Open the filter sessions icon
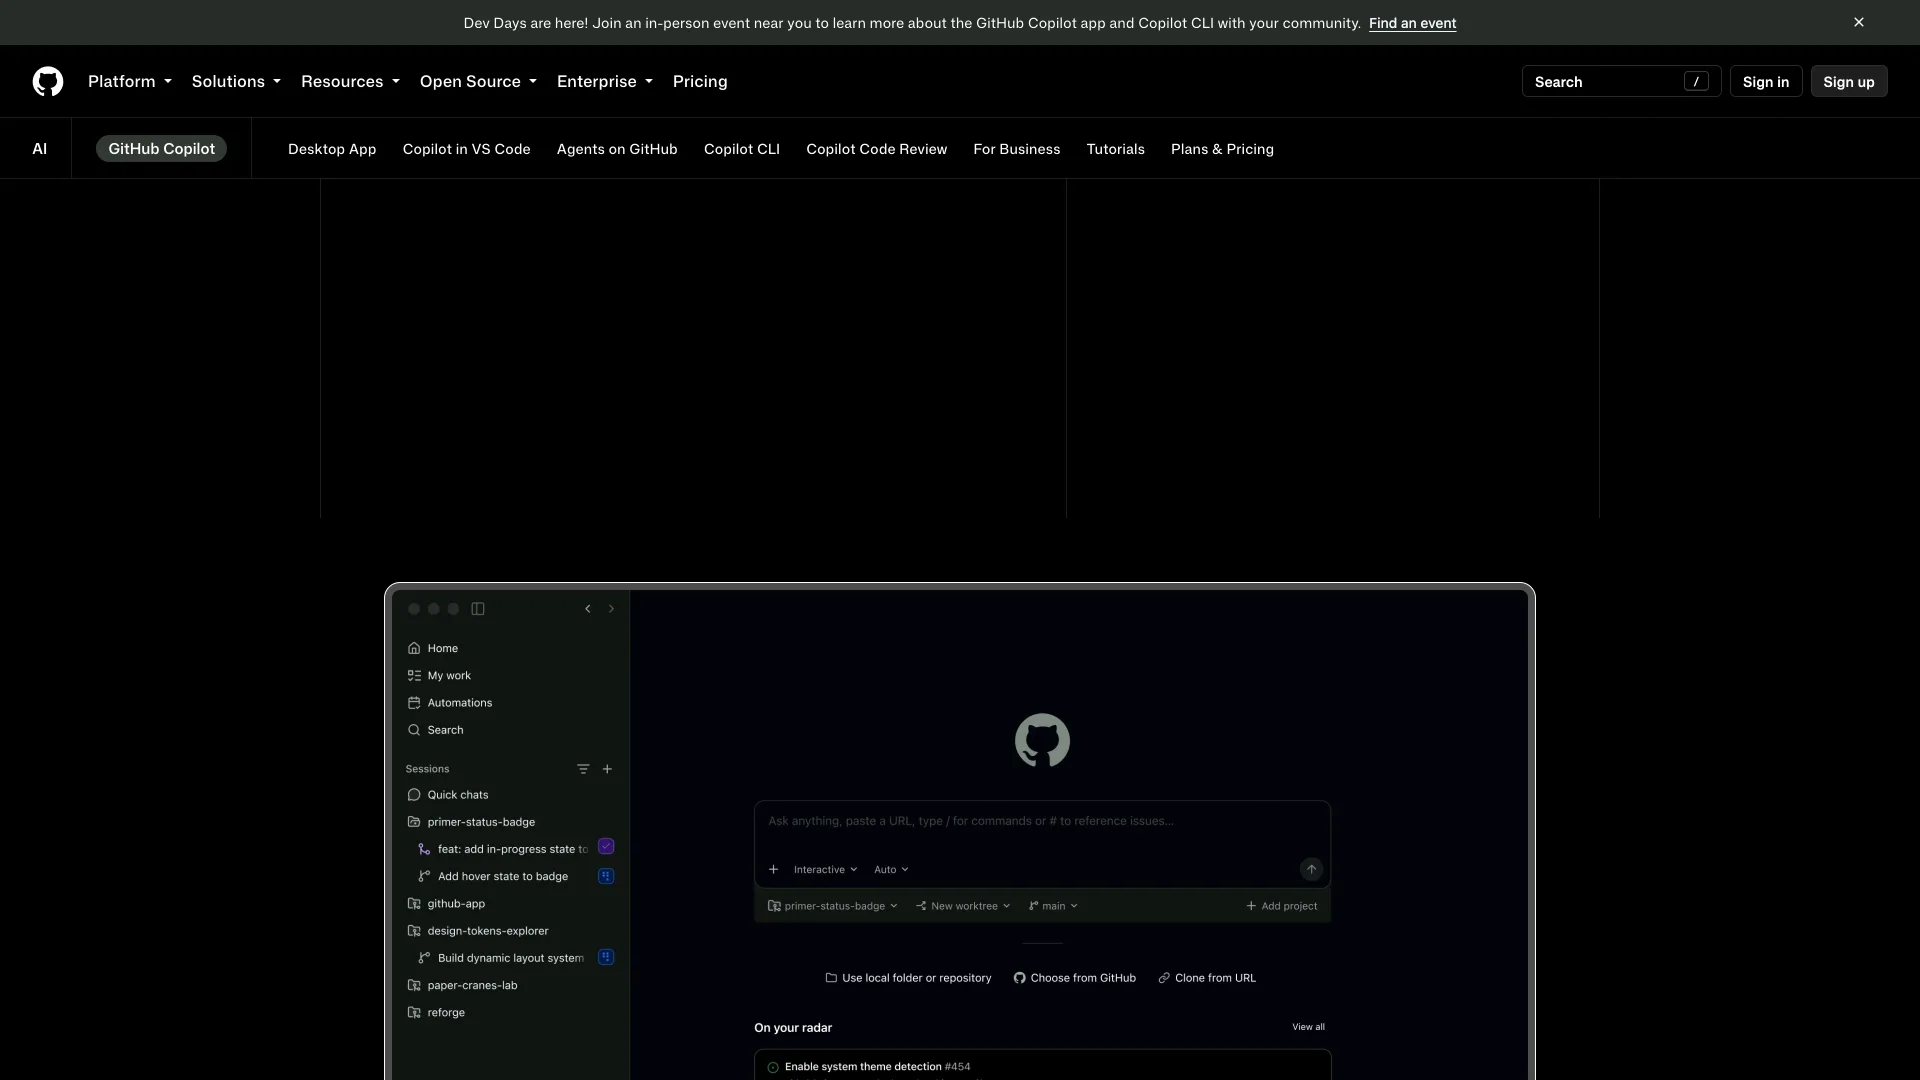Screen dimensions: 1920x1080 (x=583, y=769)
